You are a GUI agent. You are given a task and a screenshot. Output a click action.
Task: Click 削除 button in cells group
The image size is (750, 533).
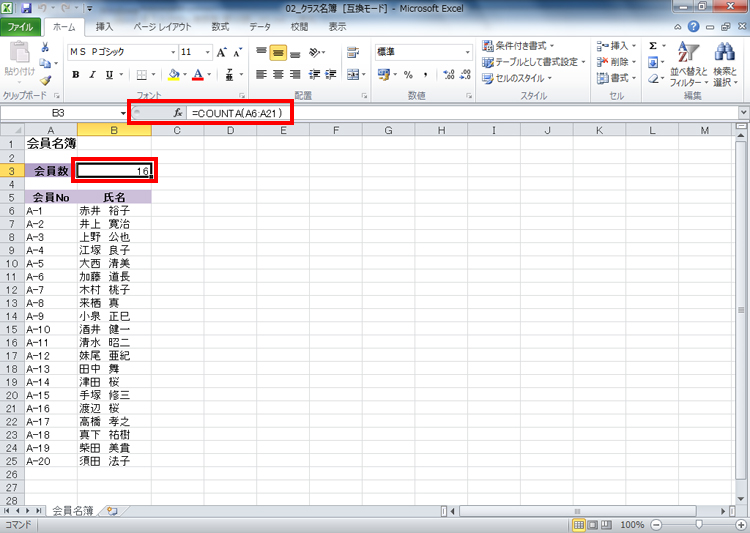point(616,62)
